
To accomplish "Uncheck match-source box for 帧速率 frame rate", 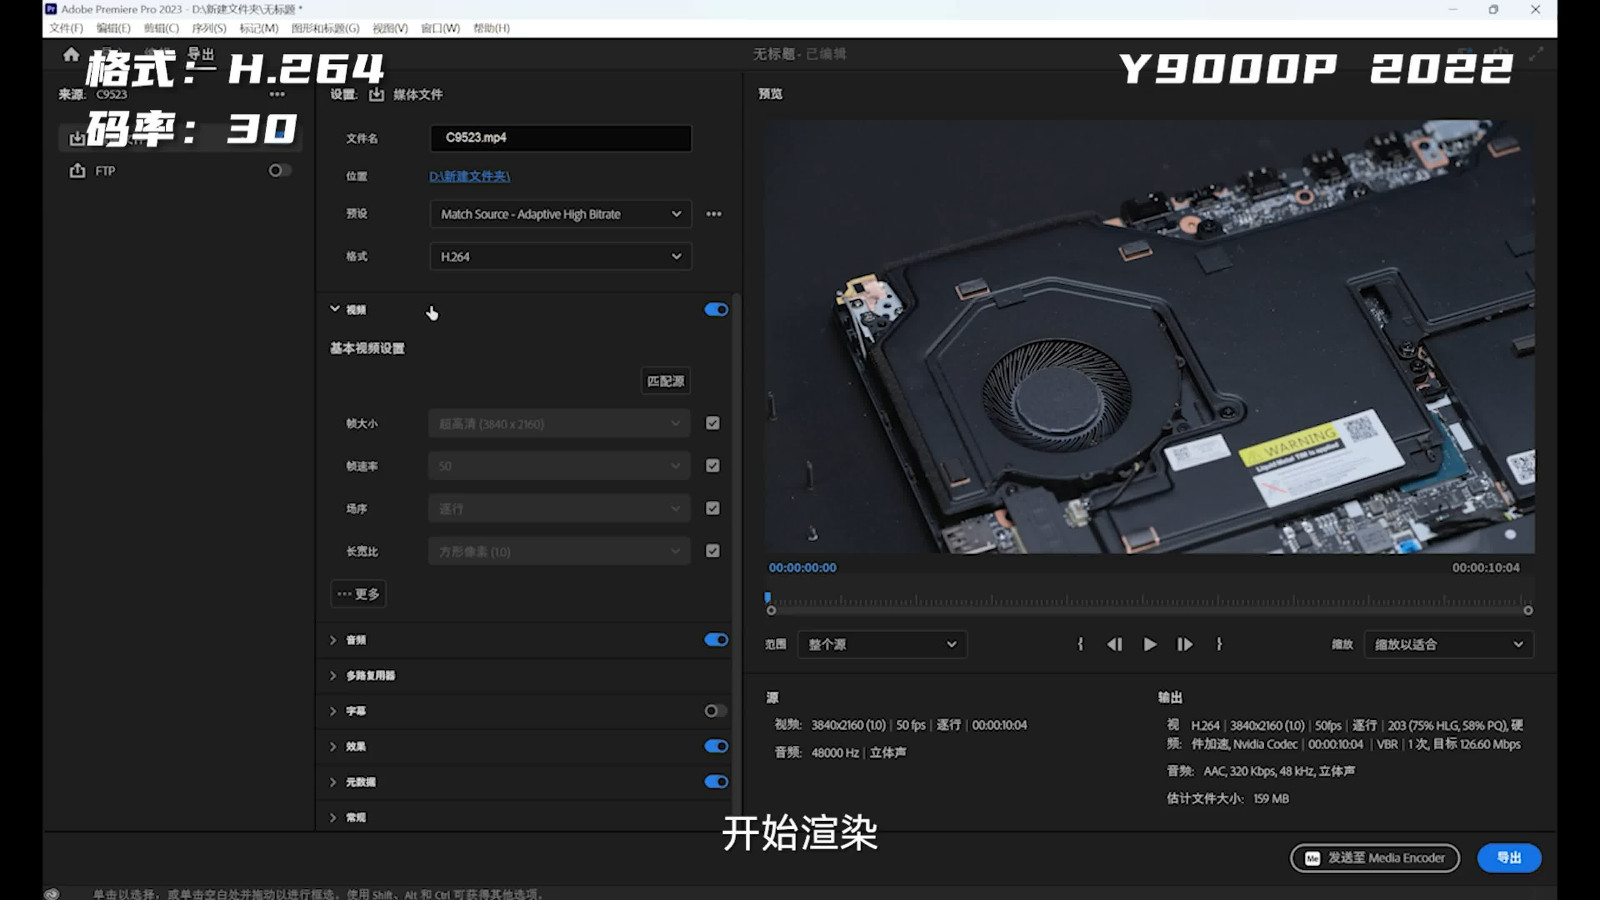I will coord(713,466).
